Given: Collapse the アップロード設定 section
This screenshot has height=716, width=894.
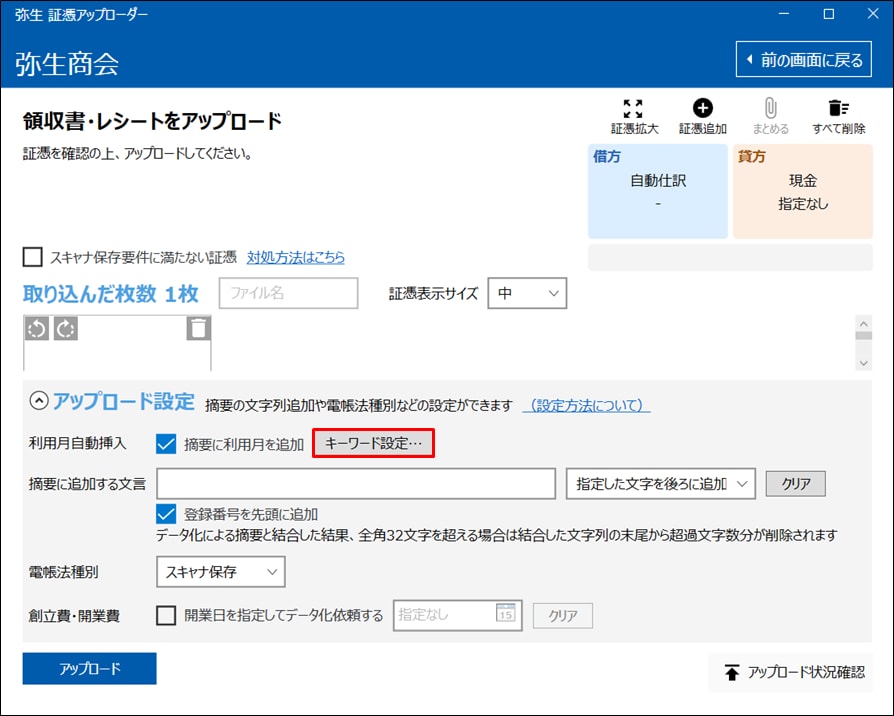Looking at the screenshot, I should click(x=38, y=401).
